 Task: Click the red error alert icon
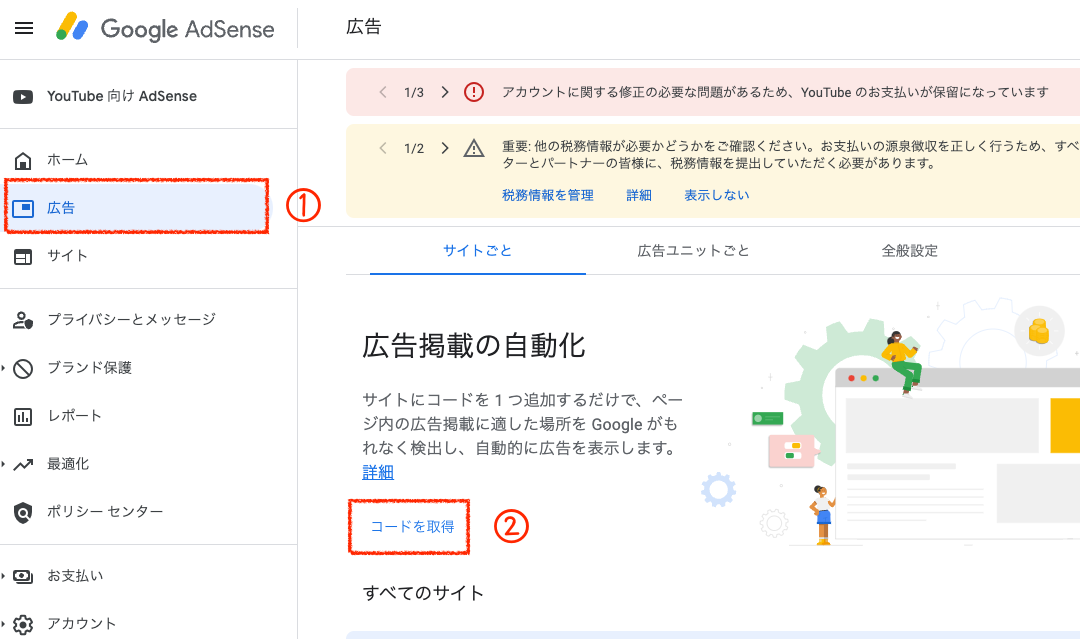click(474, 92)
